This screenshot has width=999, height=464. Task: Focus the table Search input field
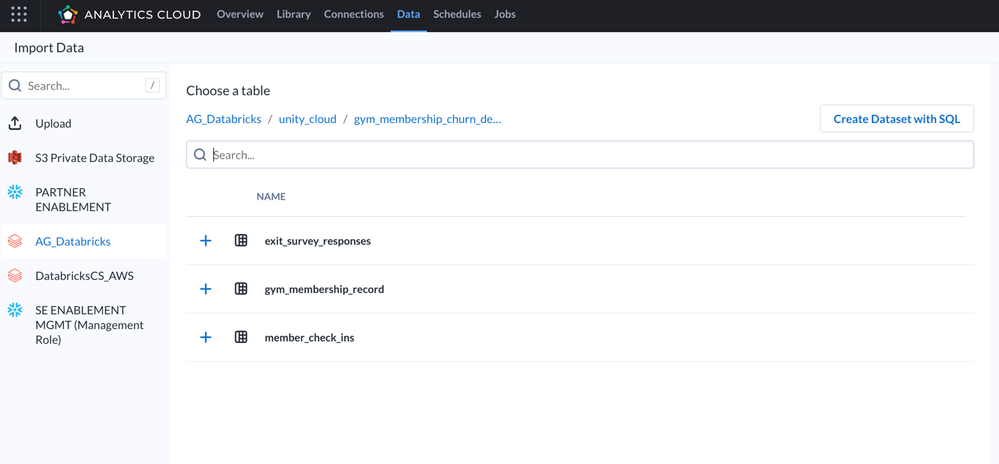(x=580, y=155)
